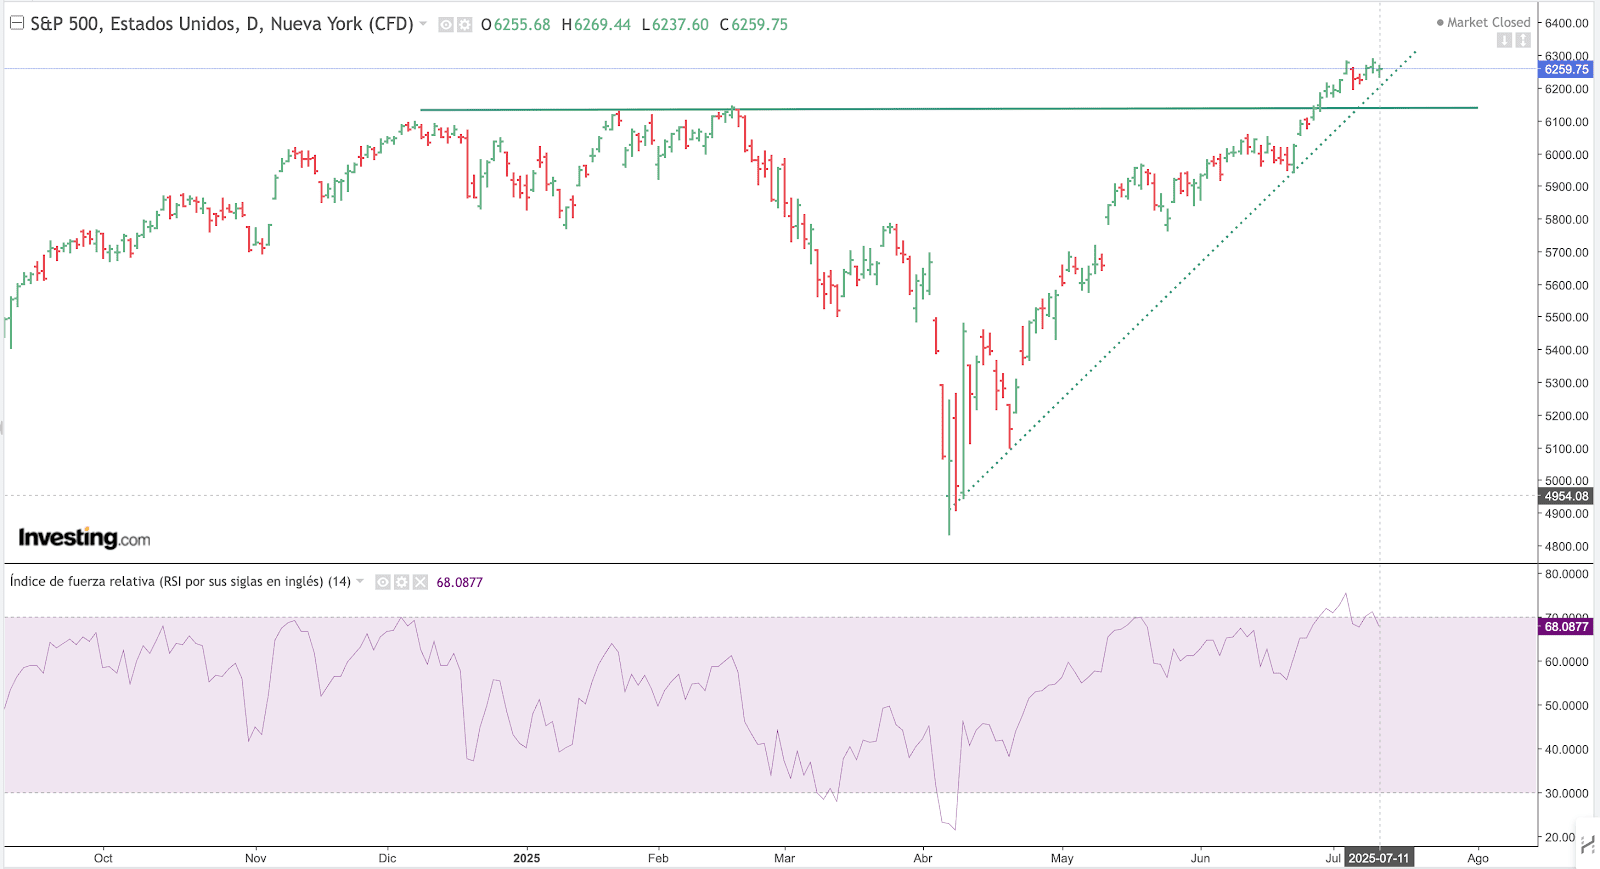Click the Investing.com logo
The height and width of the screenshot is (869, 1600).
click(x=84, y=538)
